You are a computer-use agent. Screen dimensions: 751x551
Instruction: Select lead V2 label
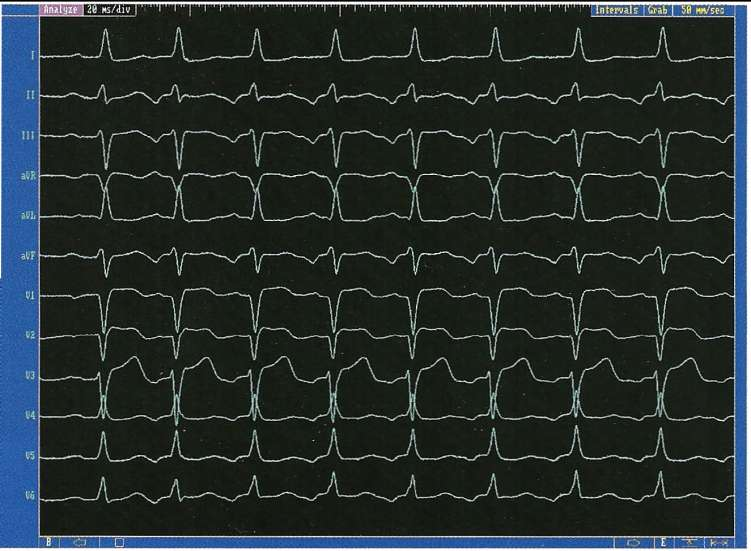(30, 335)
